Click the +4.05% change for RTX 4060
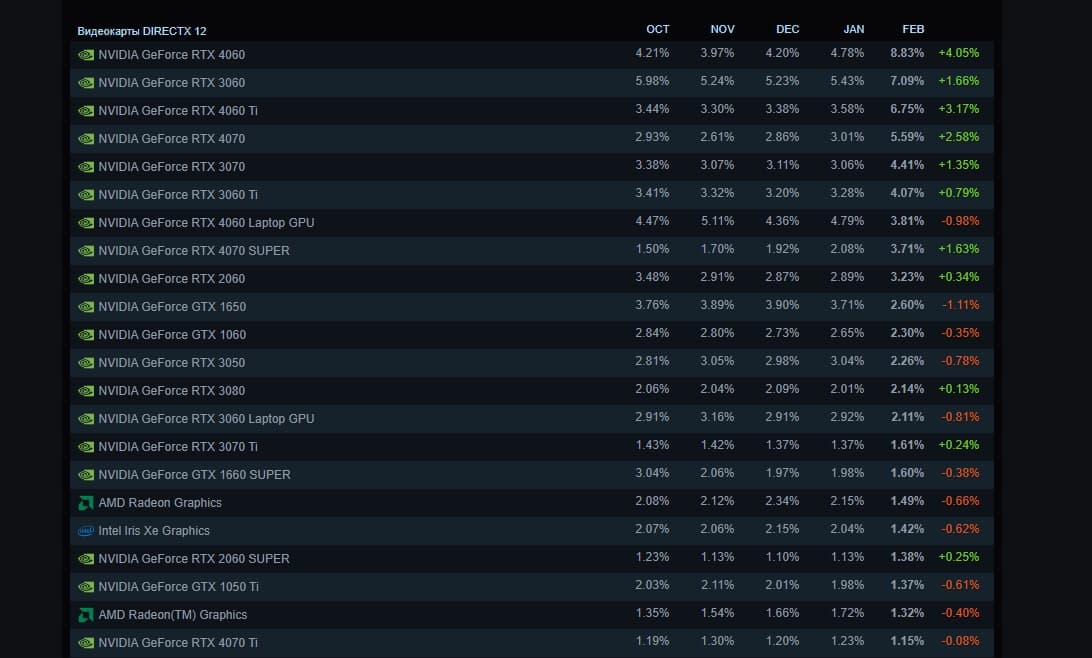The image size is (1092, 658). (x=958, y=54)
